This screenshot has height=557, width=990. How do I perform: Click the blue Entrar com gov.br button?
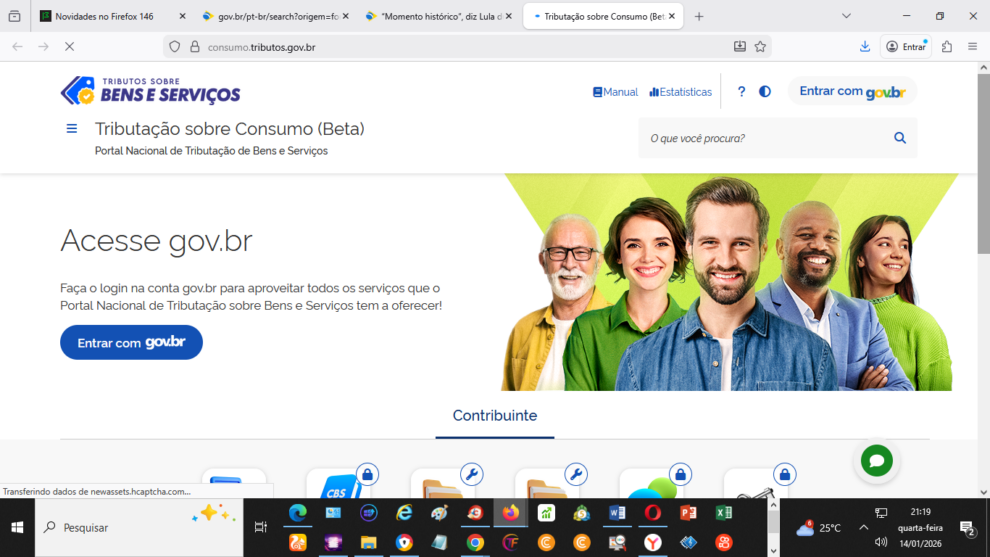tap(131, 342)
